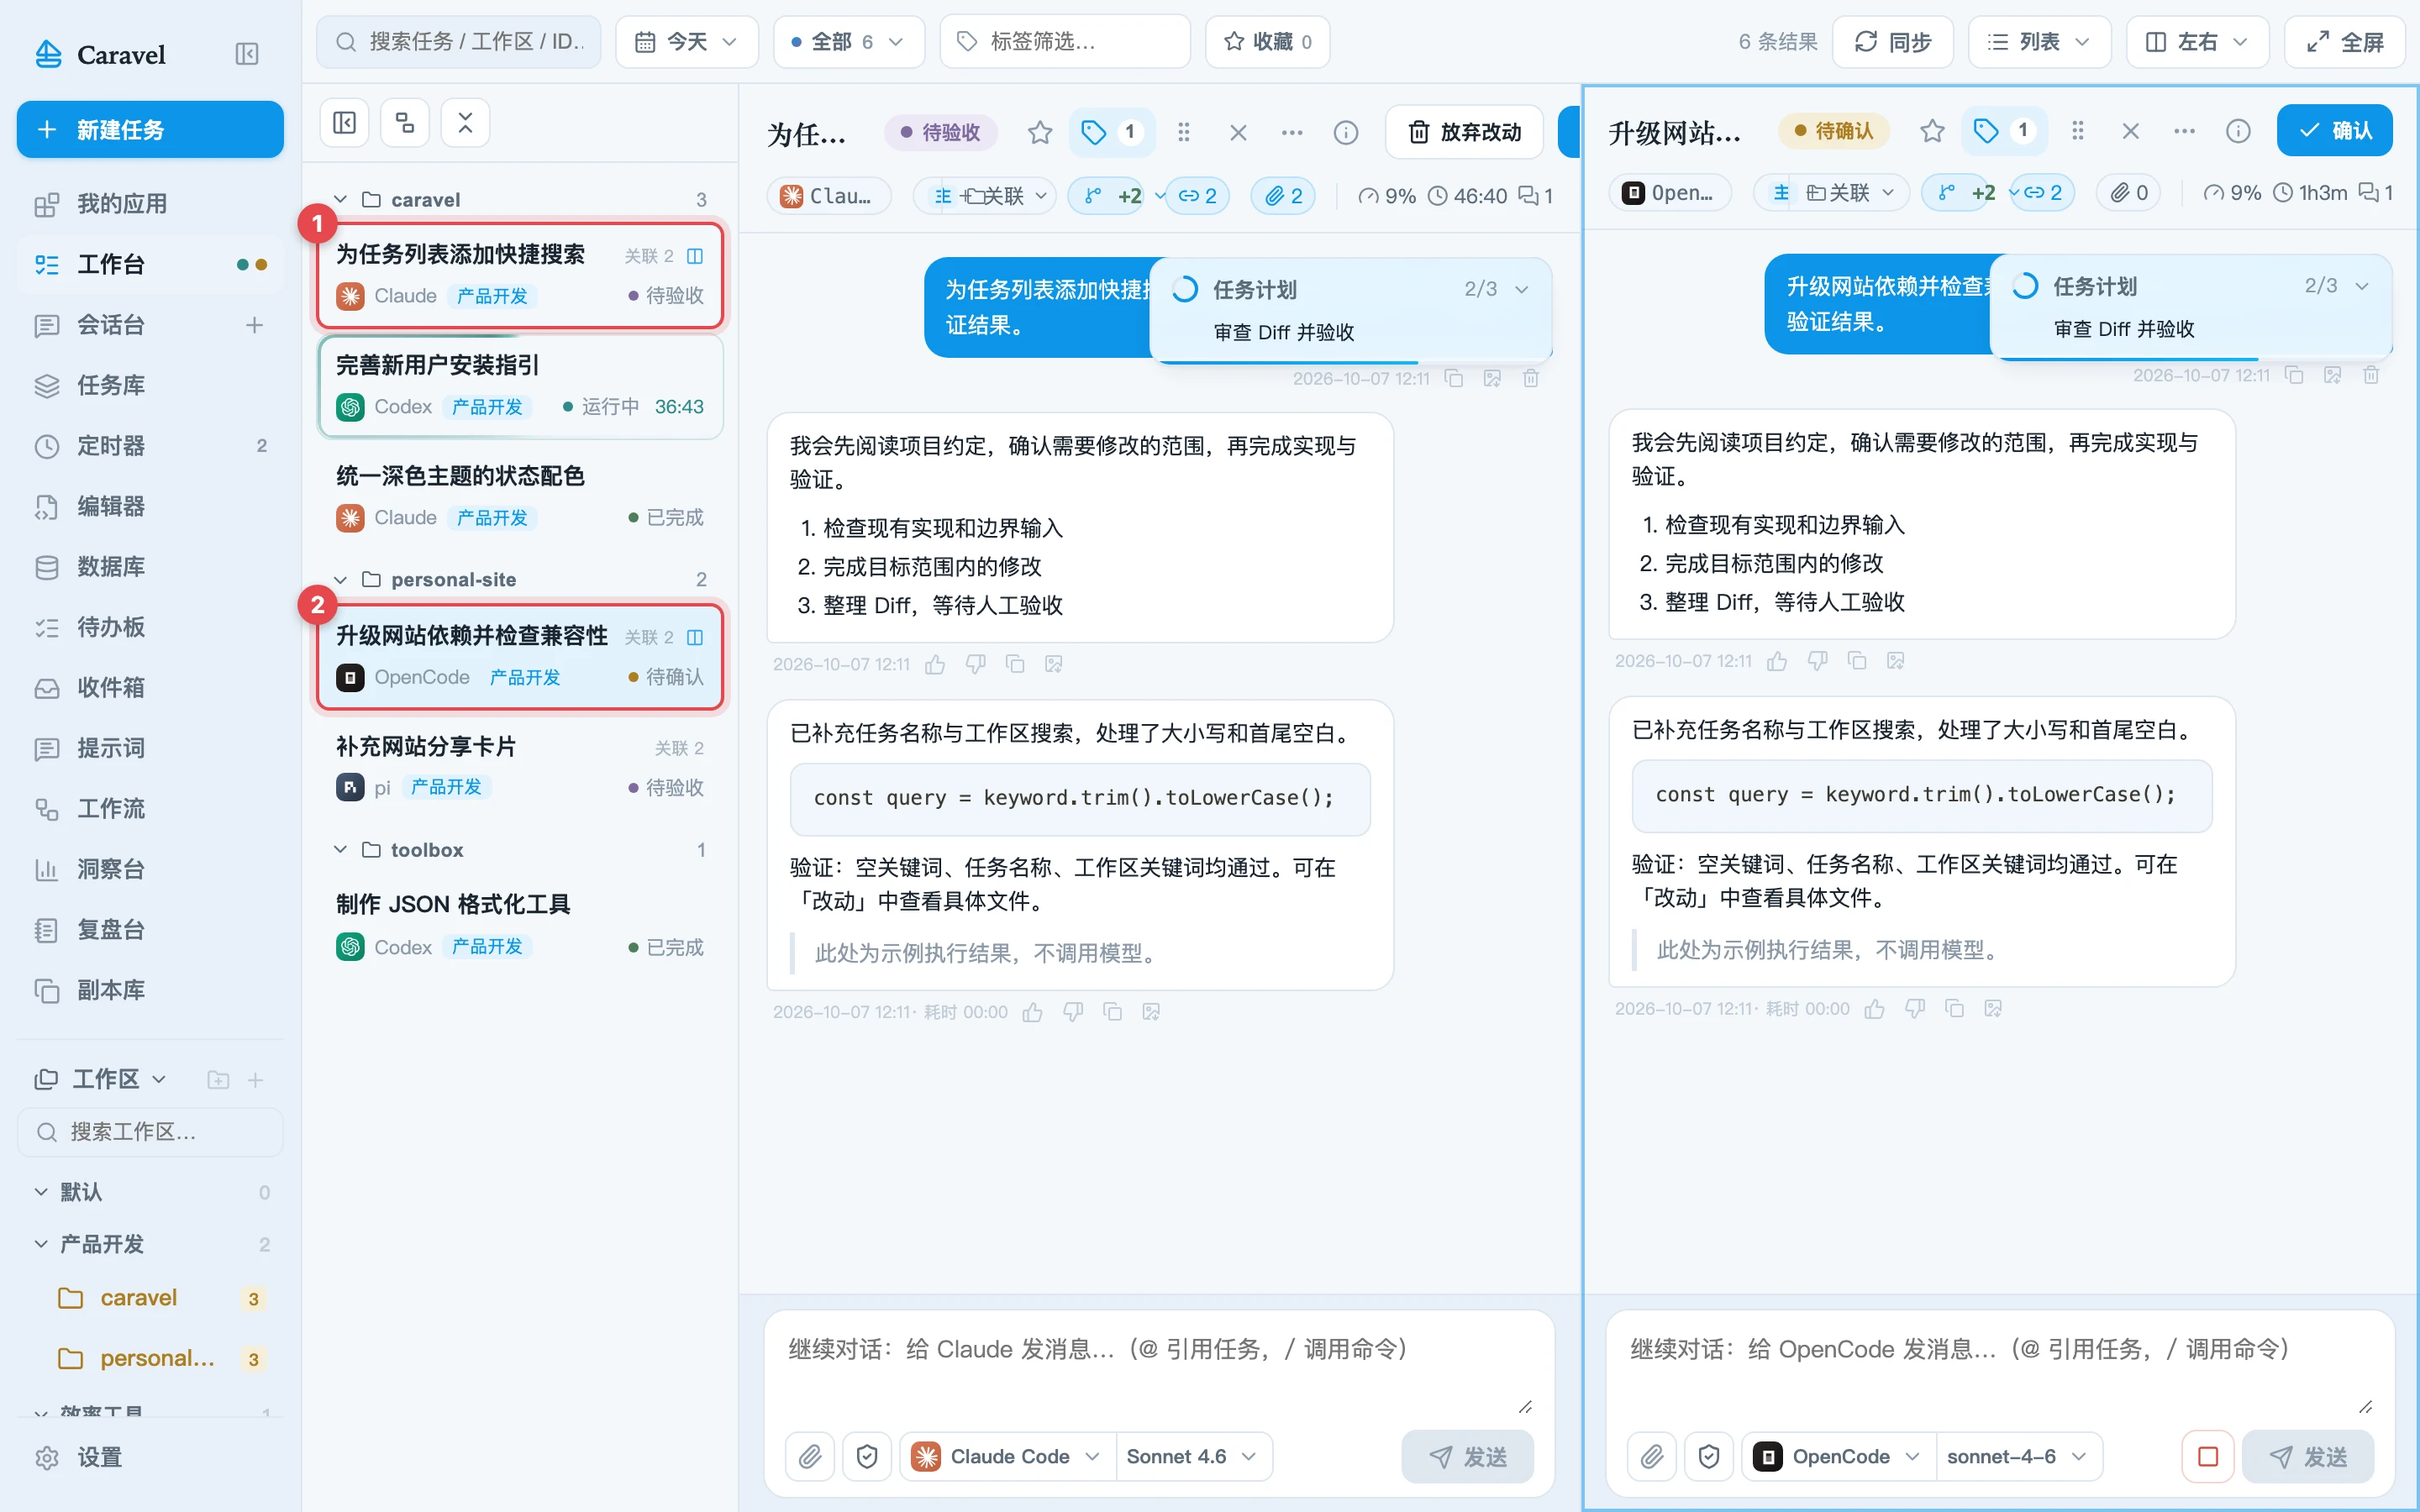This screenshot has height=1512, width=2420.
Task: Add a new 会话台 conversation
Action: (x=255, y=325)
